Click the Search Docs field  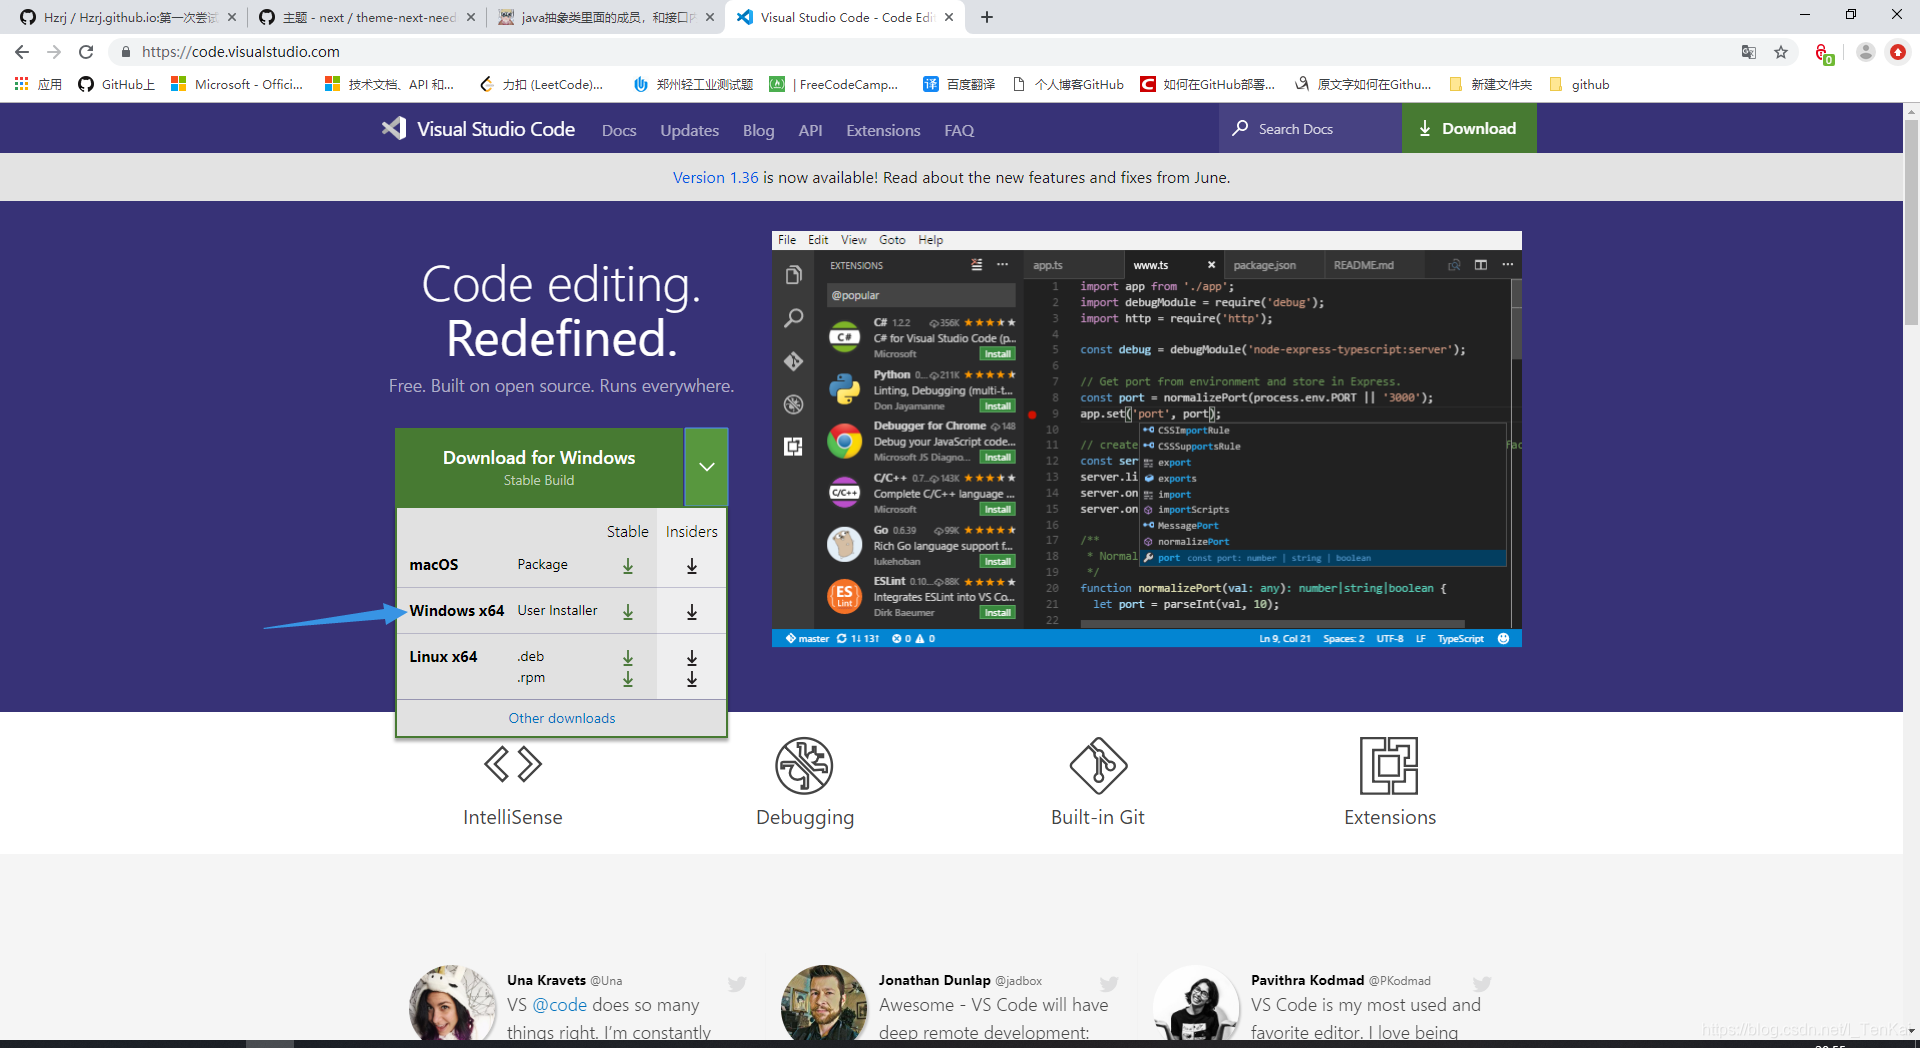[1310, 128]
